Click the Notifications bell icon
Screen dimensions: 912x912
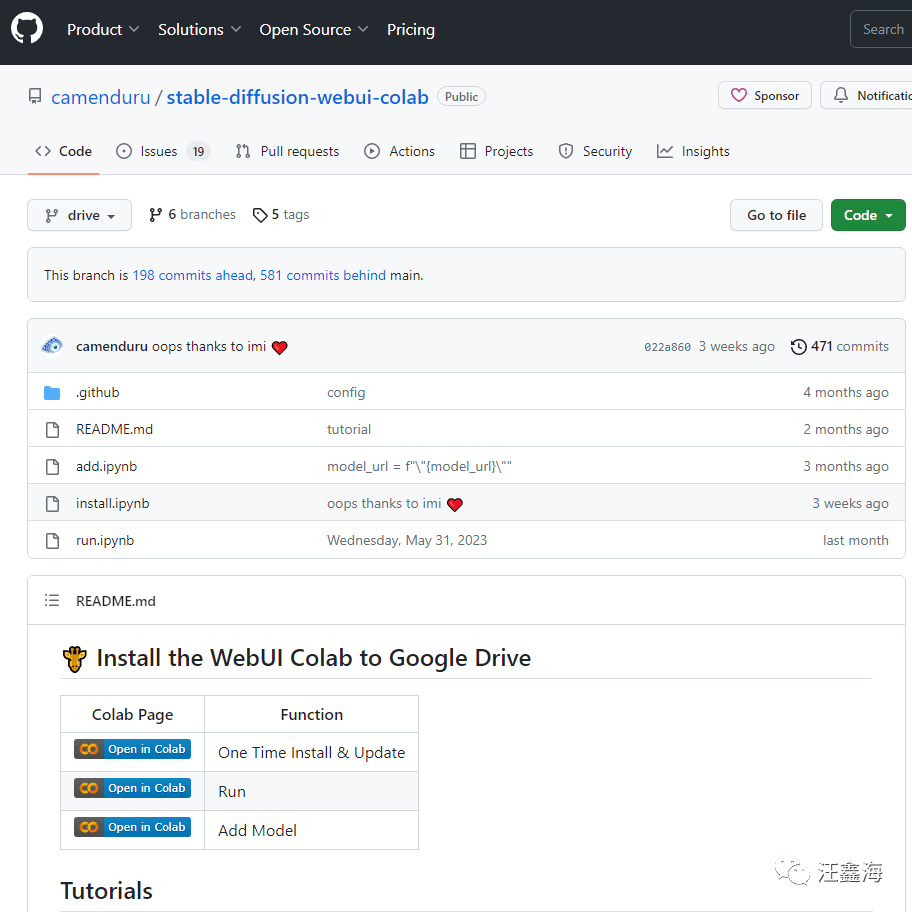(840, 95)
